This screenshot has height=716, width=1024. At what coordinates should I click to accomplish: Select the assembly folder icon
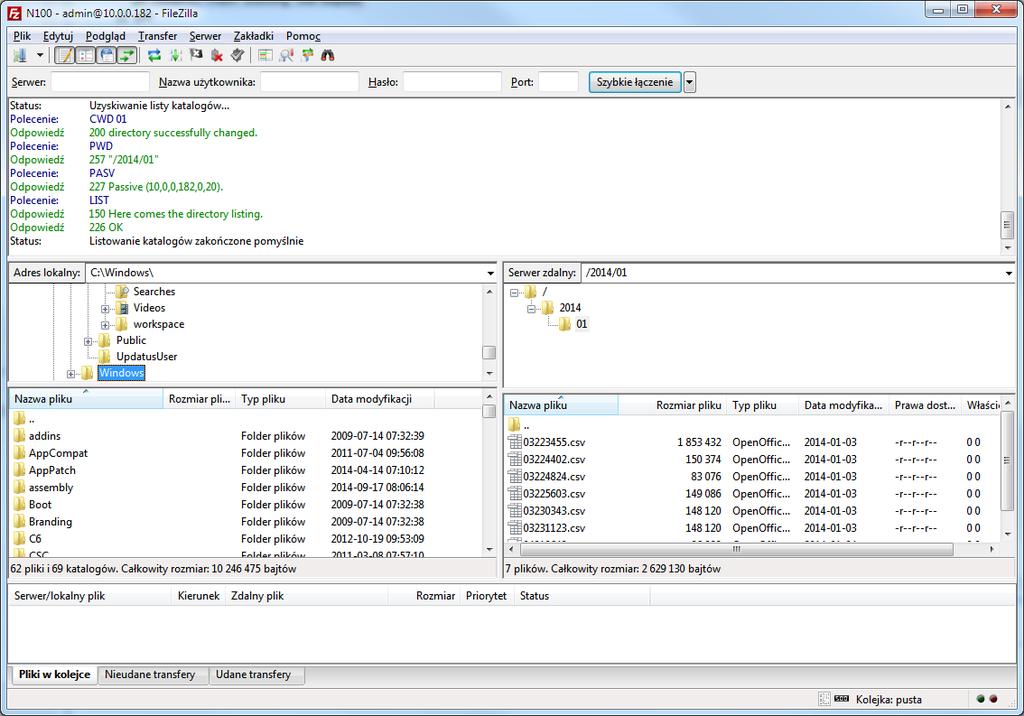pyautogui.click(x=20, y=487)
